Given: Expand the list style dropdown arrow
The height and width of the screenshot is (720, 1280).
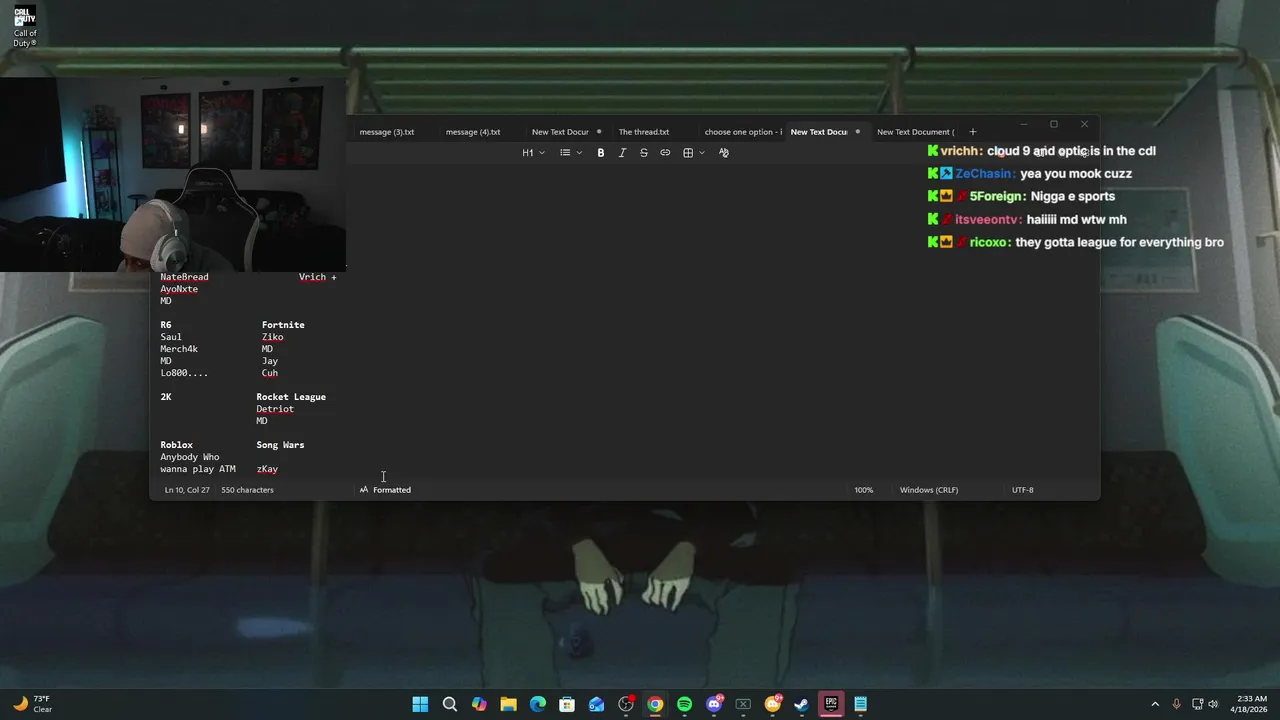Looking at the screenshot, I should tap(579, 153).
